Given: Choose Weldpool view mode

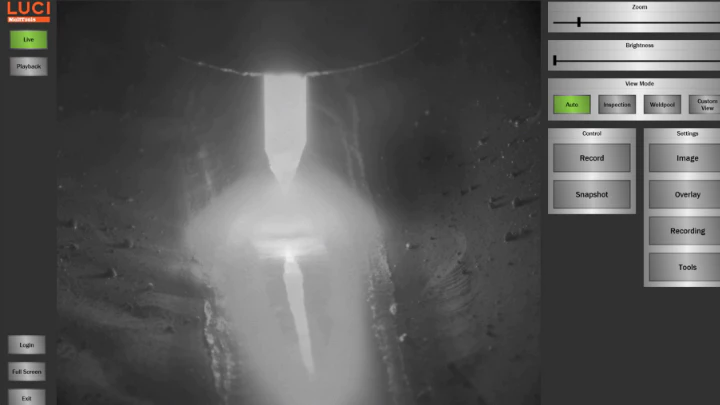Looking at the screenshot, I should click(662, 104).
